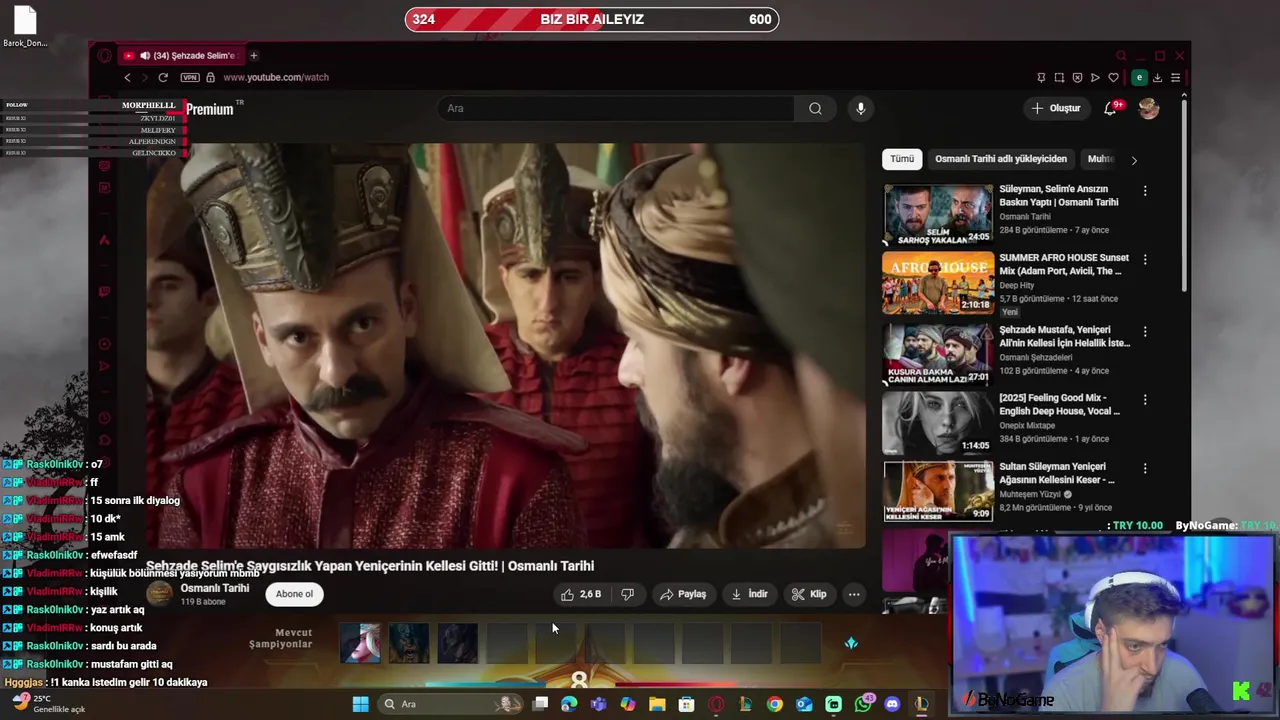Select the Tümü filter chip

point(902,159)
